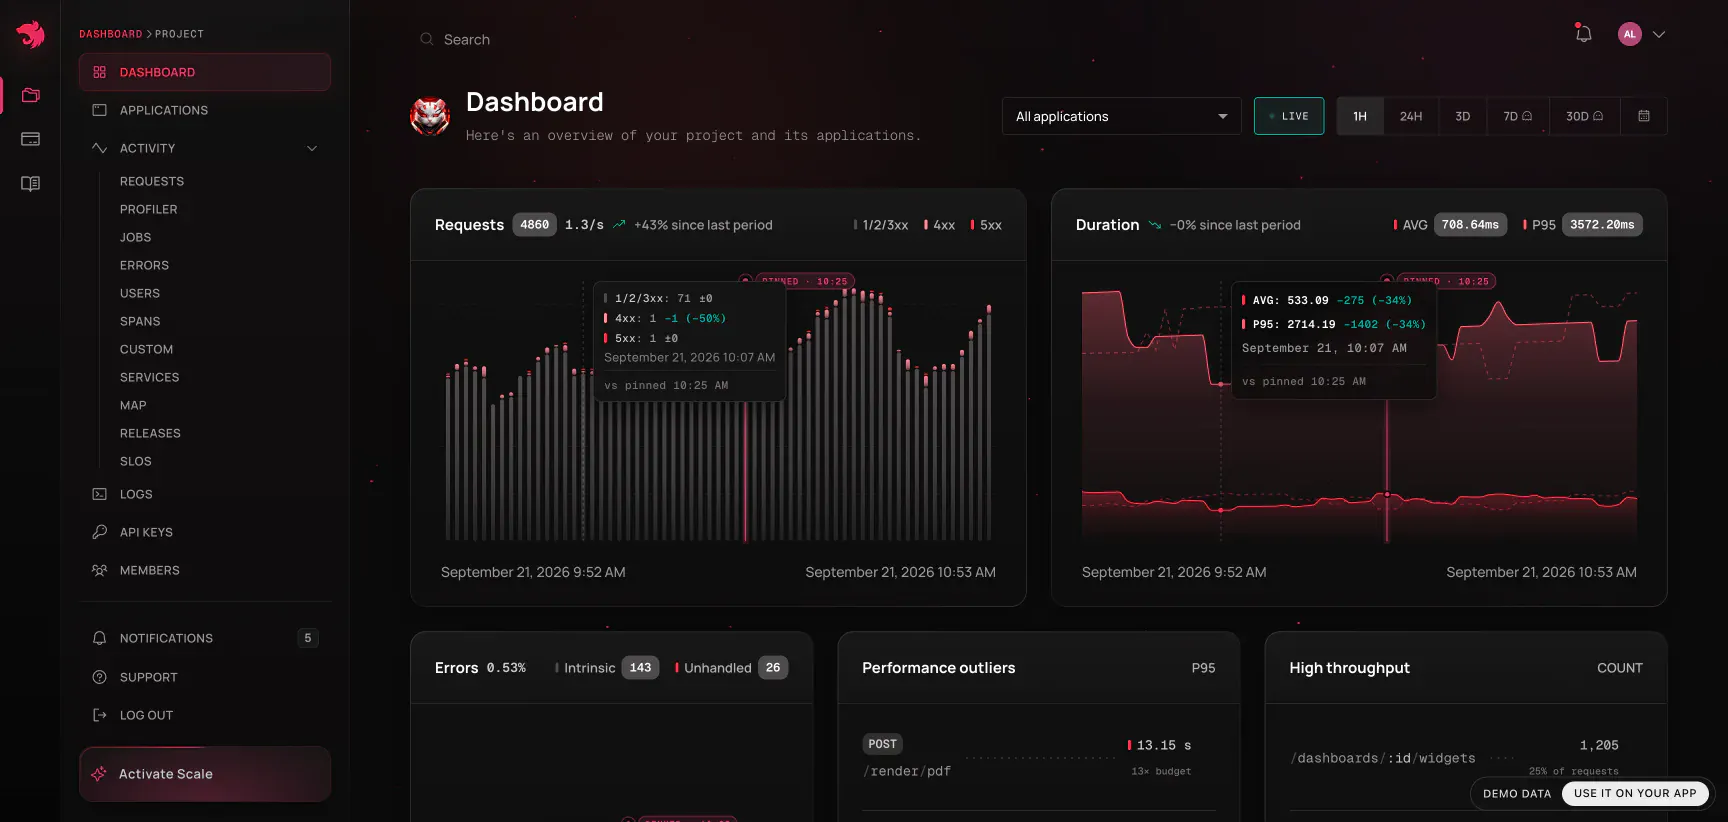The height and width of the screenshot is (822, 1728).
Task: Open the documentation book icon
Action: pos(31,183)
